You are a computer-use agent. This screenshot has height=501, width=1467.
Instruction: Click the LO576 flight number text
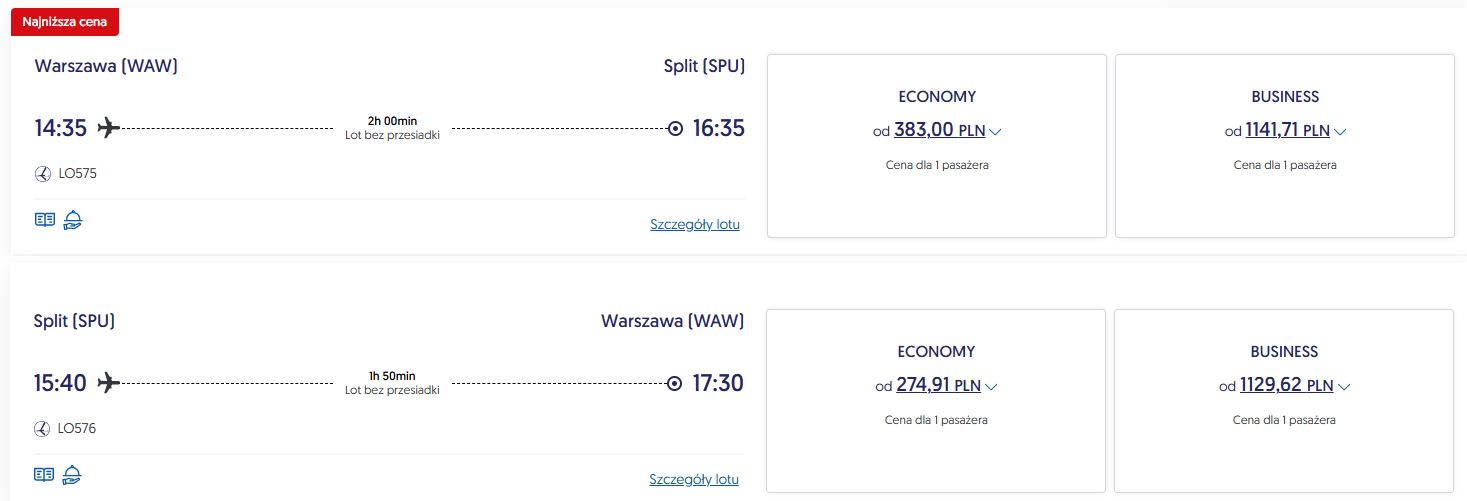pos(77,429)
